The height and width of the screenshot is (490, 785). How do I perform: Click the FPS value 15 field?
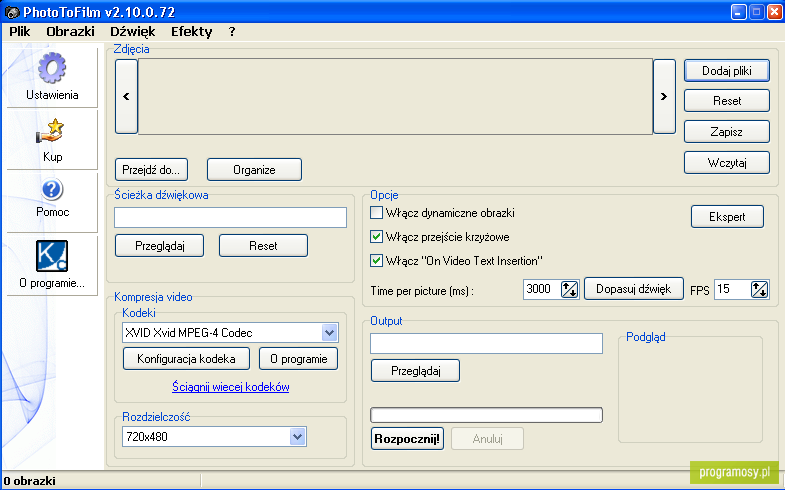[732, 289]
